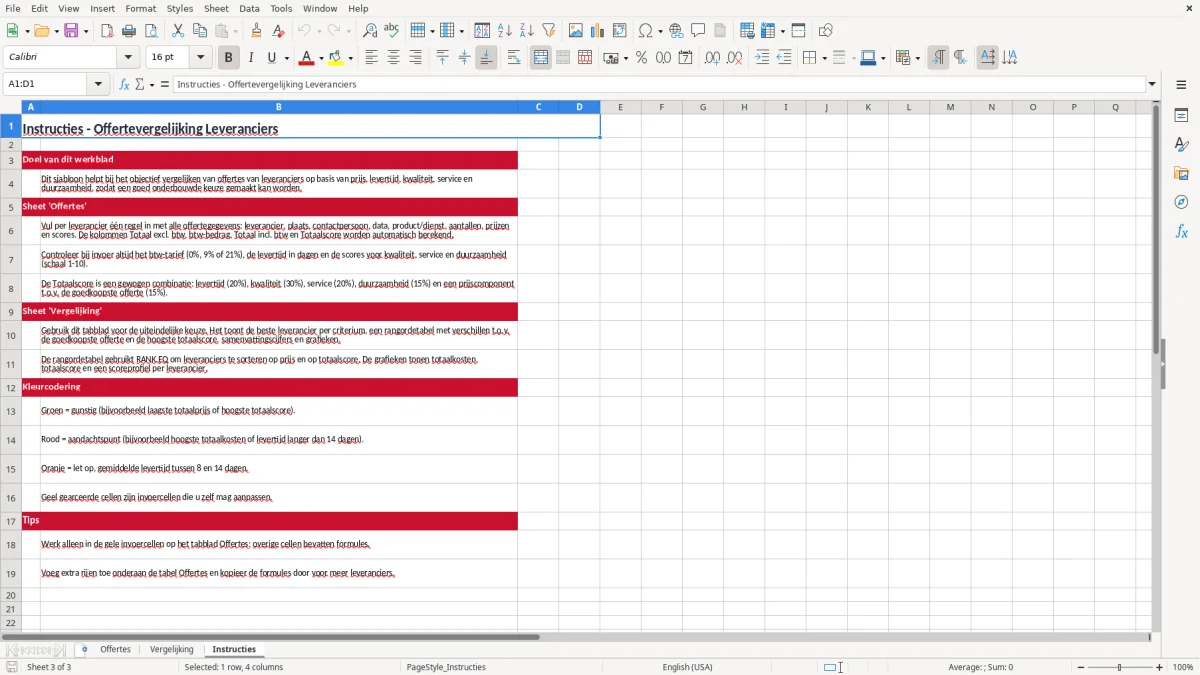Screen dimensions: 1200x675
Task: Save the document with the floppy icon
Action: tap(71, 31)
